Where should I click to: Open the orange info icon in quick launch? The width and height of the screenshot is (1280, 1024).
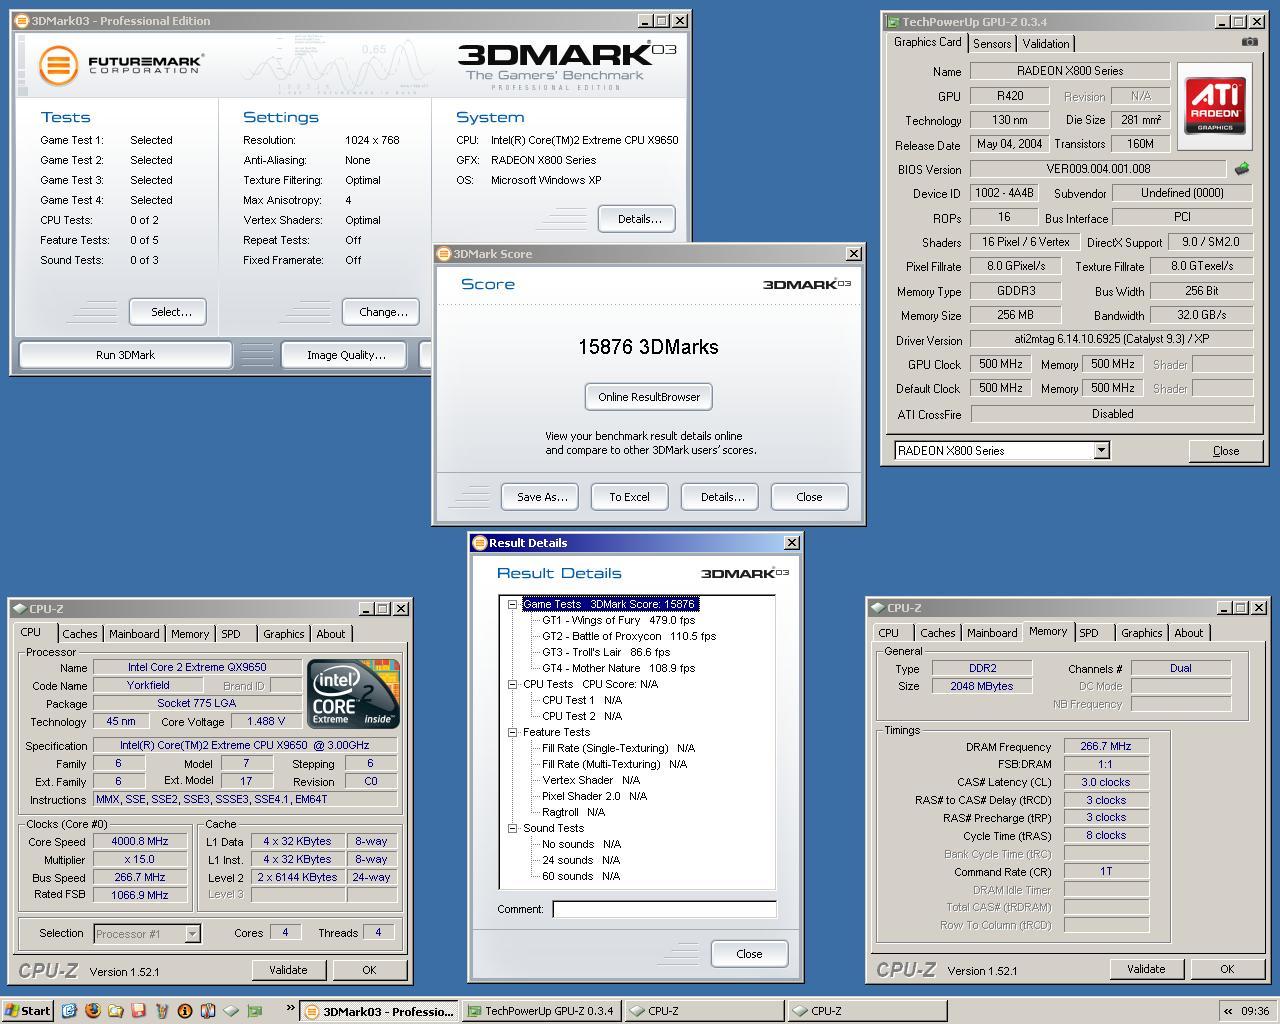185,1011
